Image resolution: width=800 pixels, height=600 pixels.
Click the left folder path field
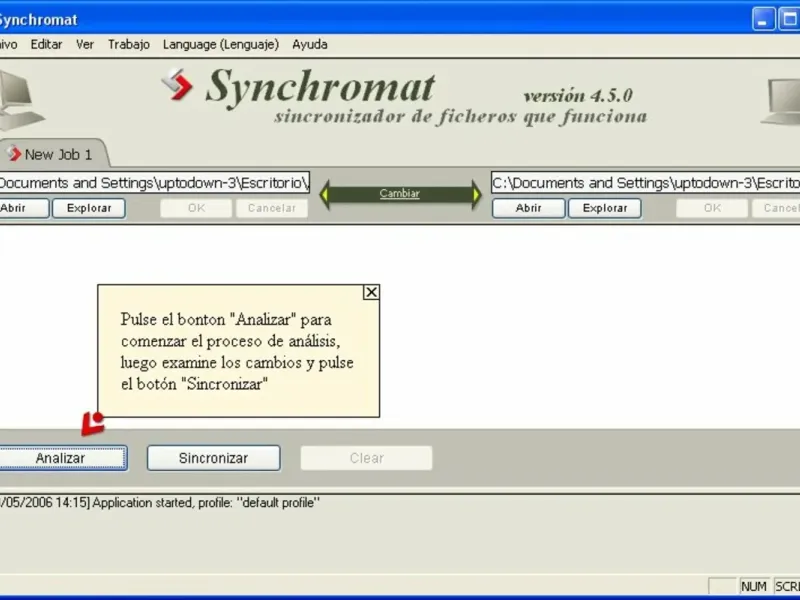[x=154, y=183]
